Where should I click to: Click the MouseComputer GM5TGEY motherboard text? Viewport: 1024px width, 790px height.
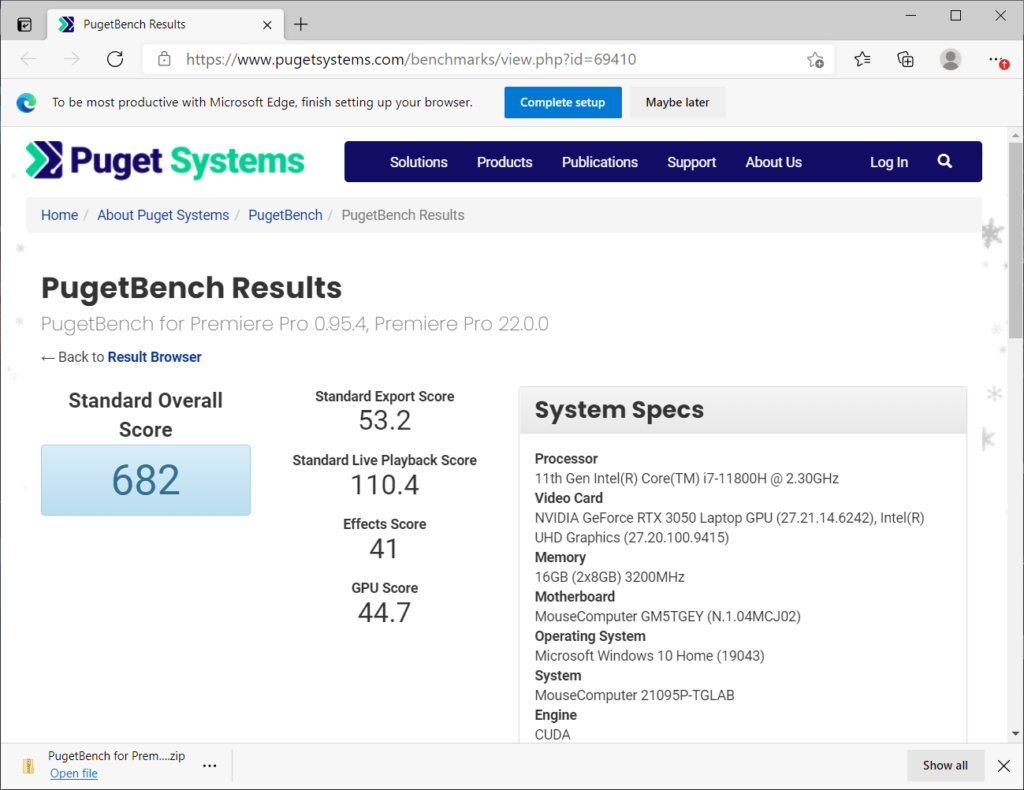[x=667, y=616]
